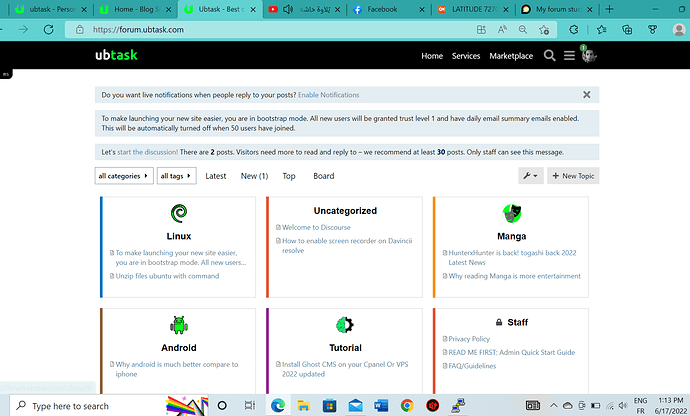
Task: Open the taskbar volume speaker icon
Action: 623,405
